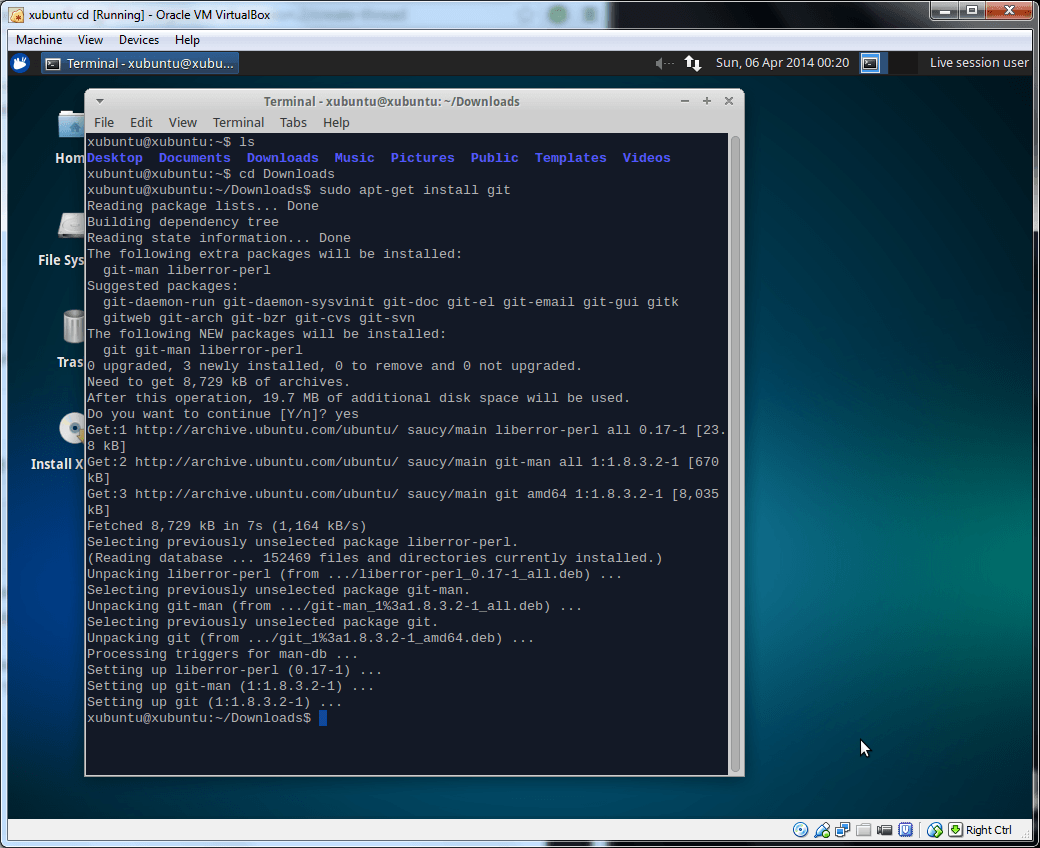The width and height of the screenshot is (1040, 848).
Task: Click the blue Downloads directory name in ls output
Action: pyautogui.click(x=283, y=158)
